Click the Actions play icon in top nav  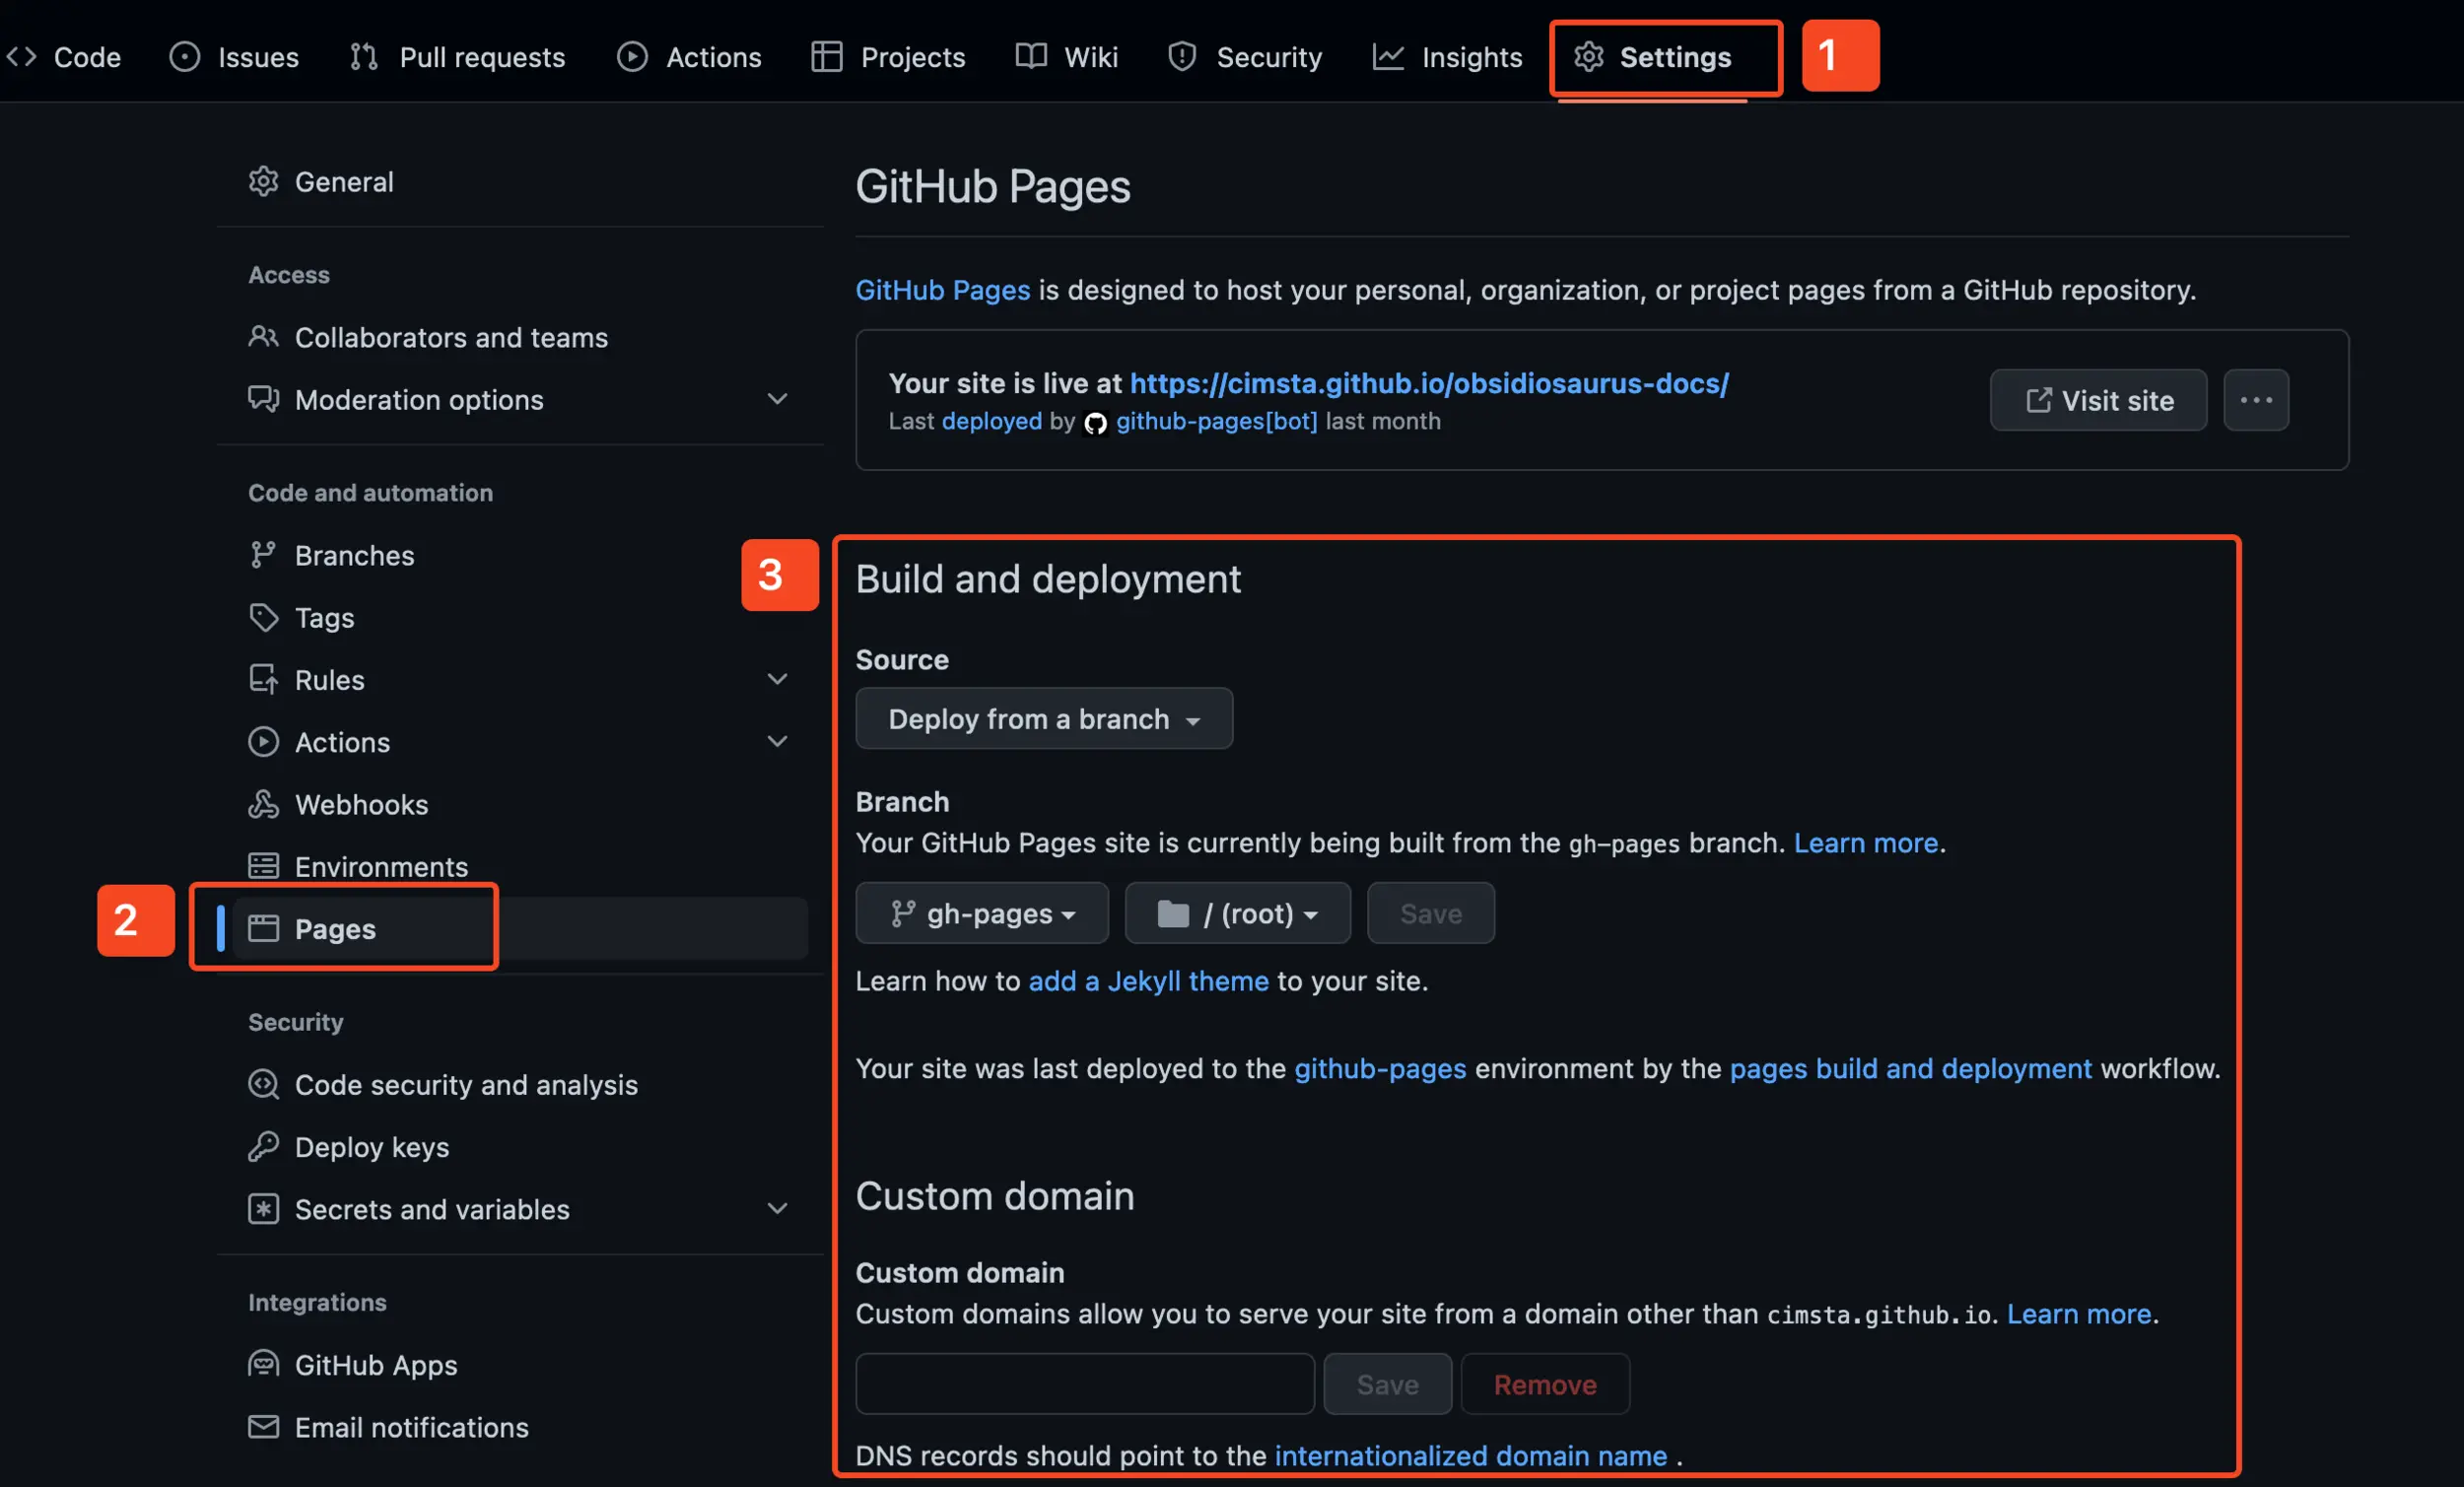click(x=632, y=57)
